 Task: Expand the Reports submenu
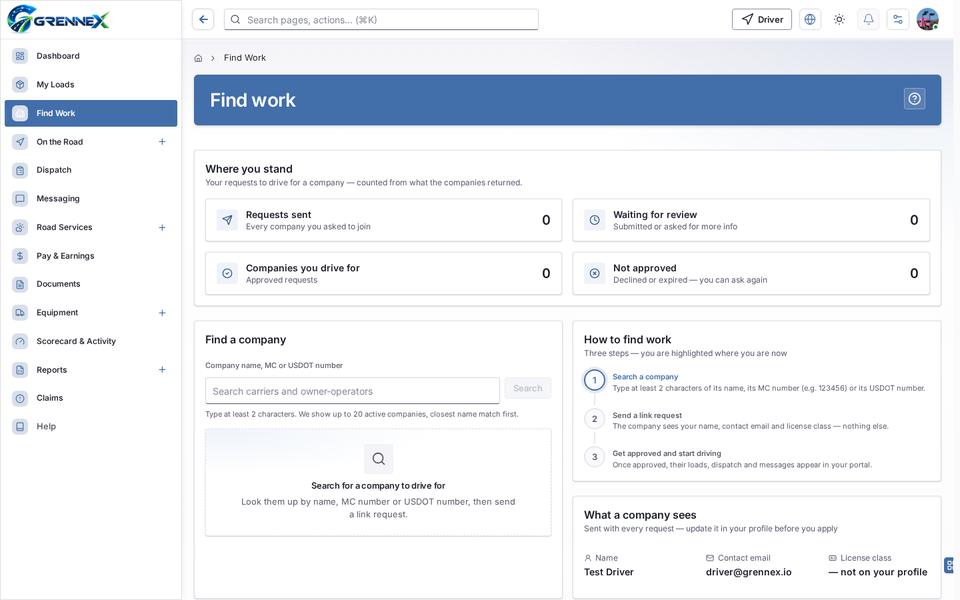click(x=162, y=370)
